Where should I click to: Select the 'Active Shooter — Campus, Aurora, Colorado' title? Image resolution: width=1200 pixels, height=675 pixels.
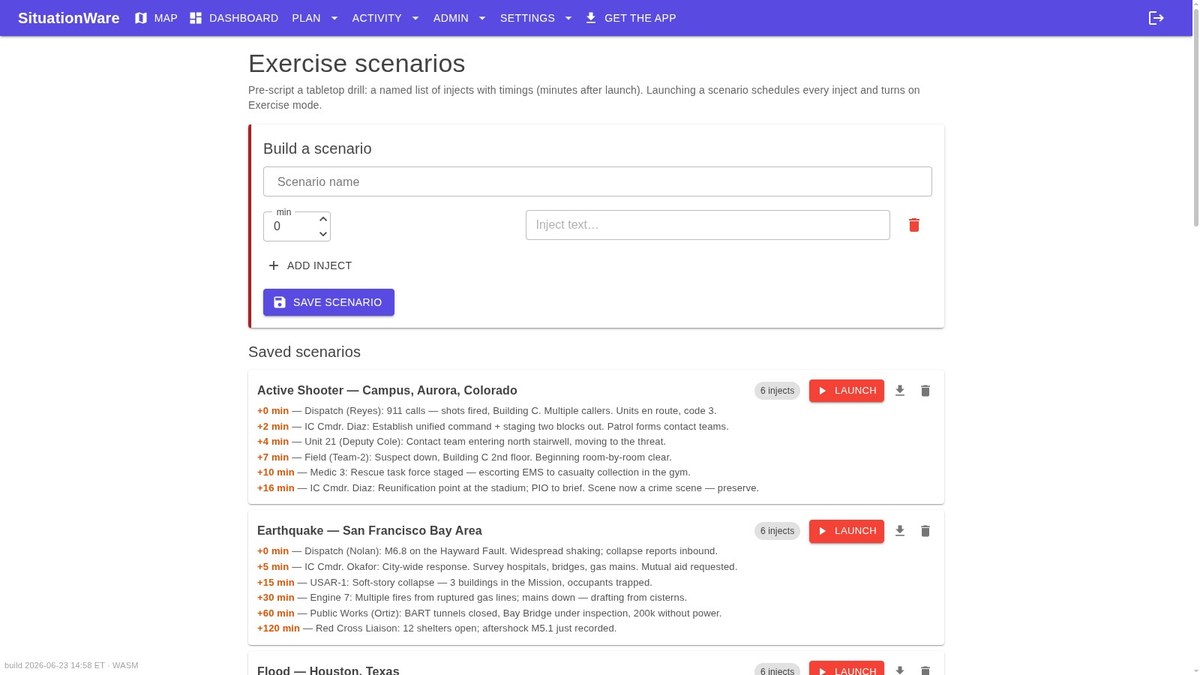[387, 390]
